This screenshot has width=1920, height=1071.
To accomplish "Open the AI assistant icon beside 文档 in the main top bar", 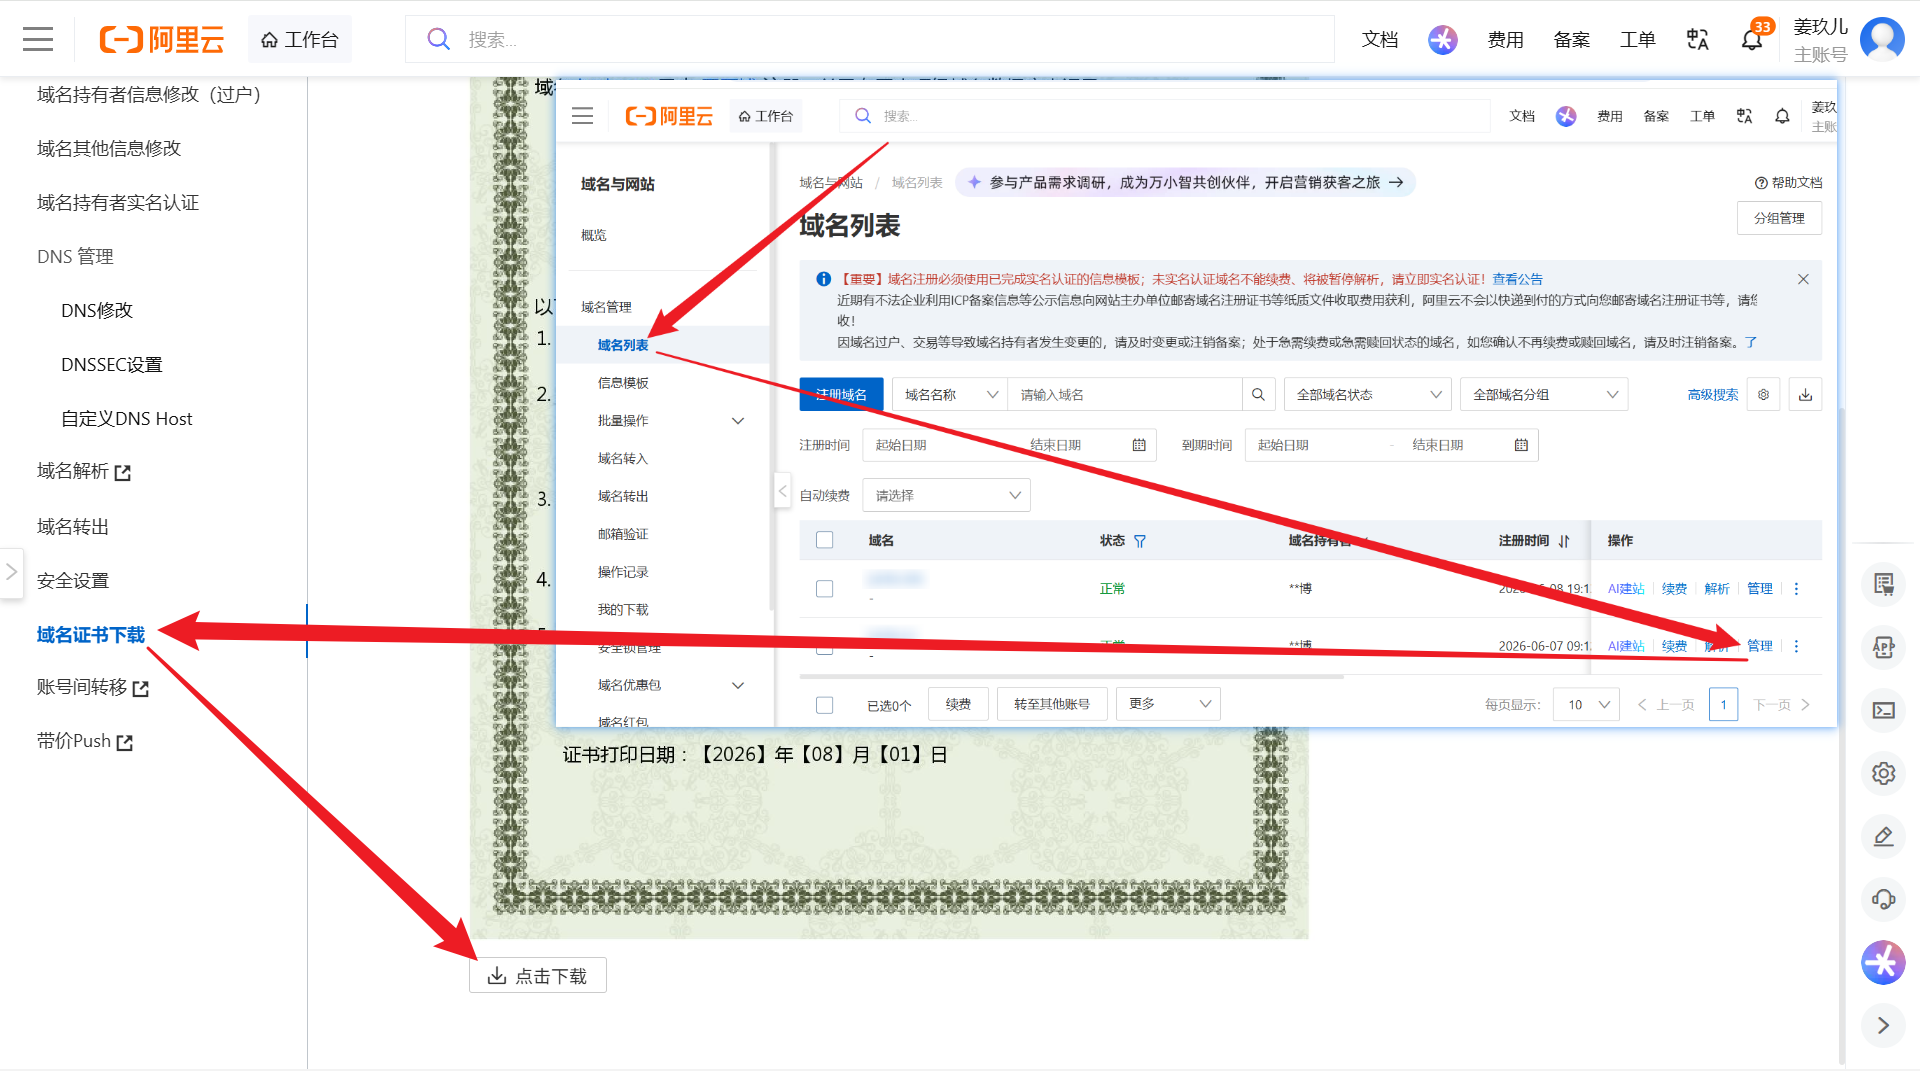I will tap(1442, 39).
